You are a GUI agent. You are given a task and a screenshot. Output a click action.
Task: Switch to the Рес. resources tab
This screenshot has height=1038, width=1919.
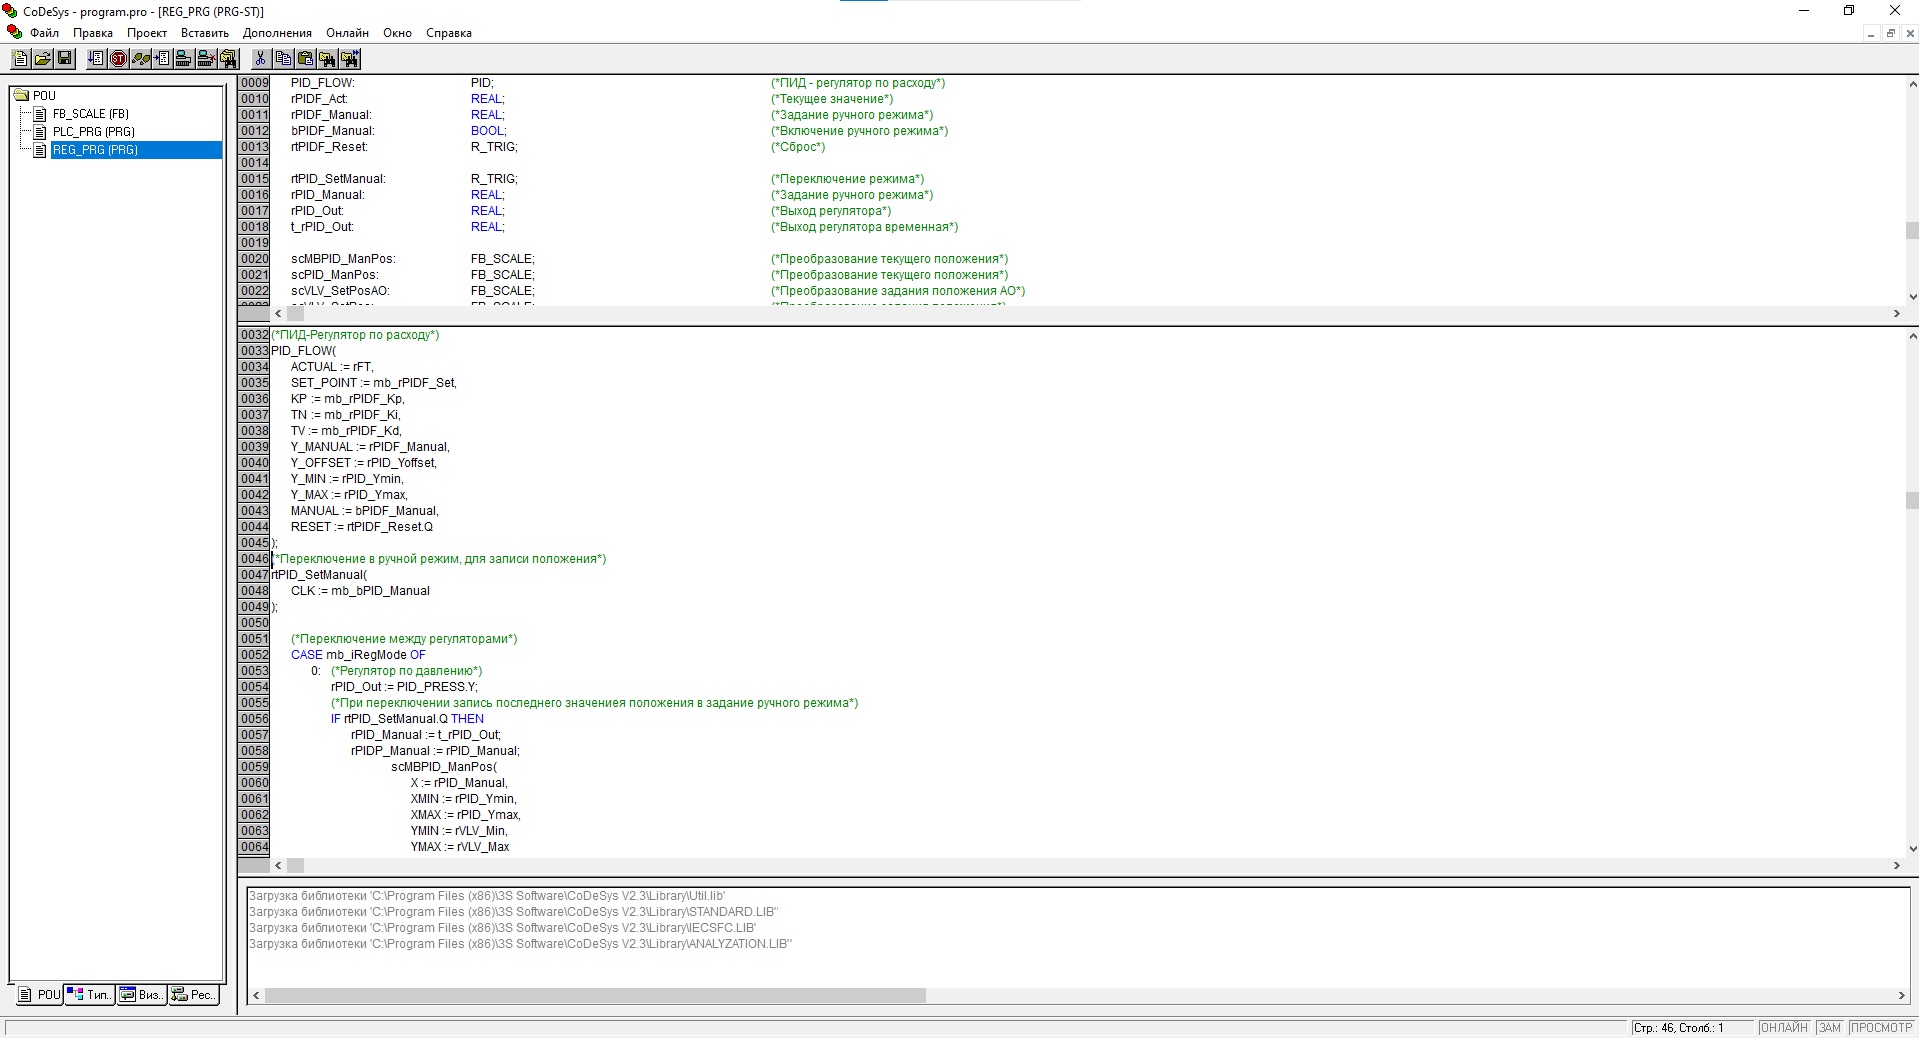click(x=194, y=995)
